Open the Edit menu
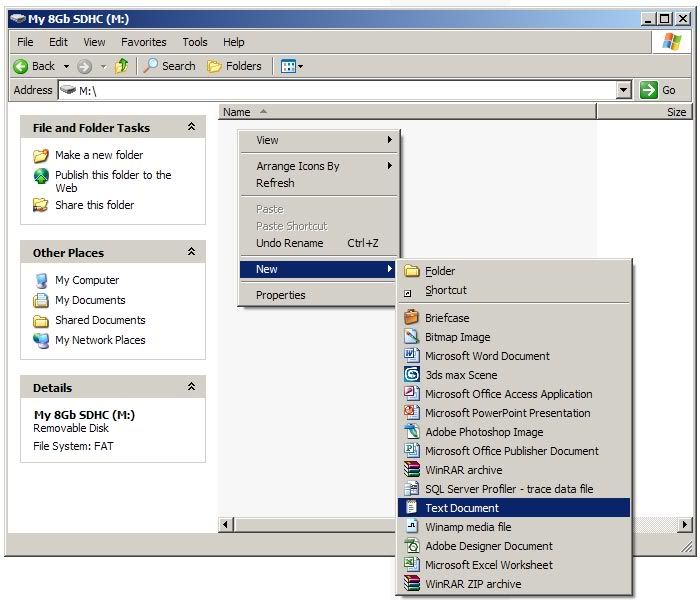 click(x=58, y=42)
